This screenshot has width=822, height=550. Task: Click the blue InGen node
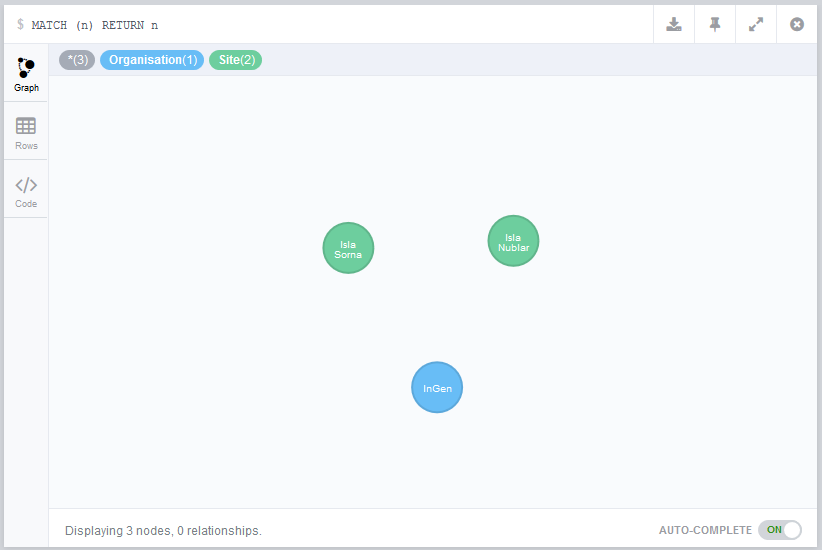[437, 387]
